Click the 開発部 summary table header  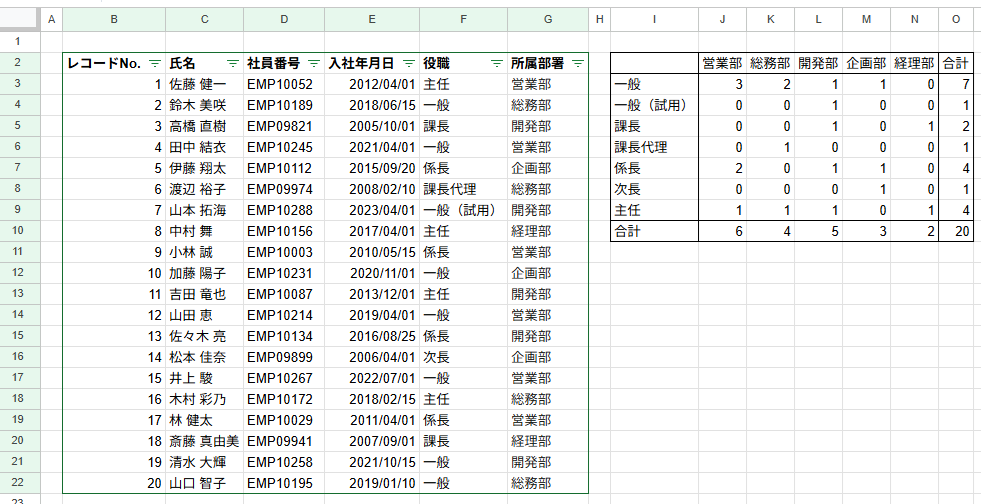click(x=818, y=63)
